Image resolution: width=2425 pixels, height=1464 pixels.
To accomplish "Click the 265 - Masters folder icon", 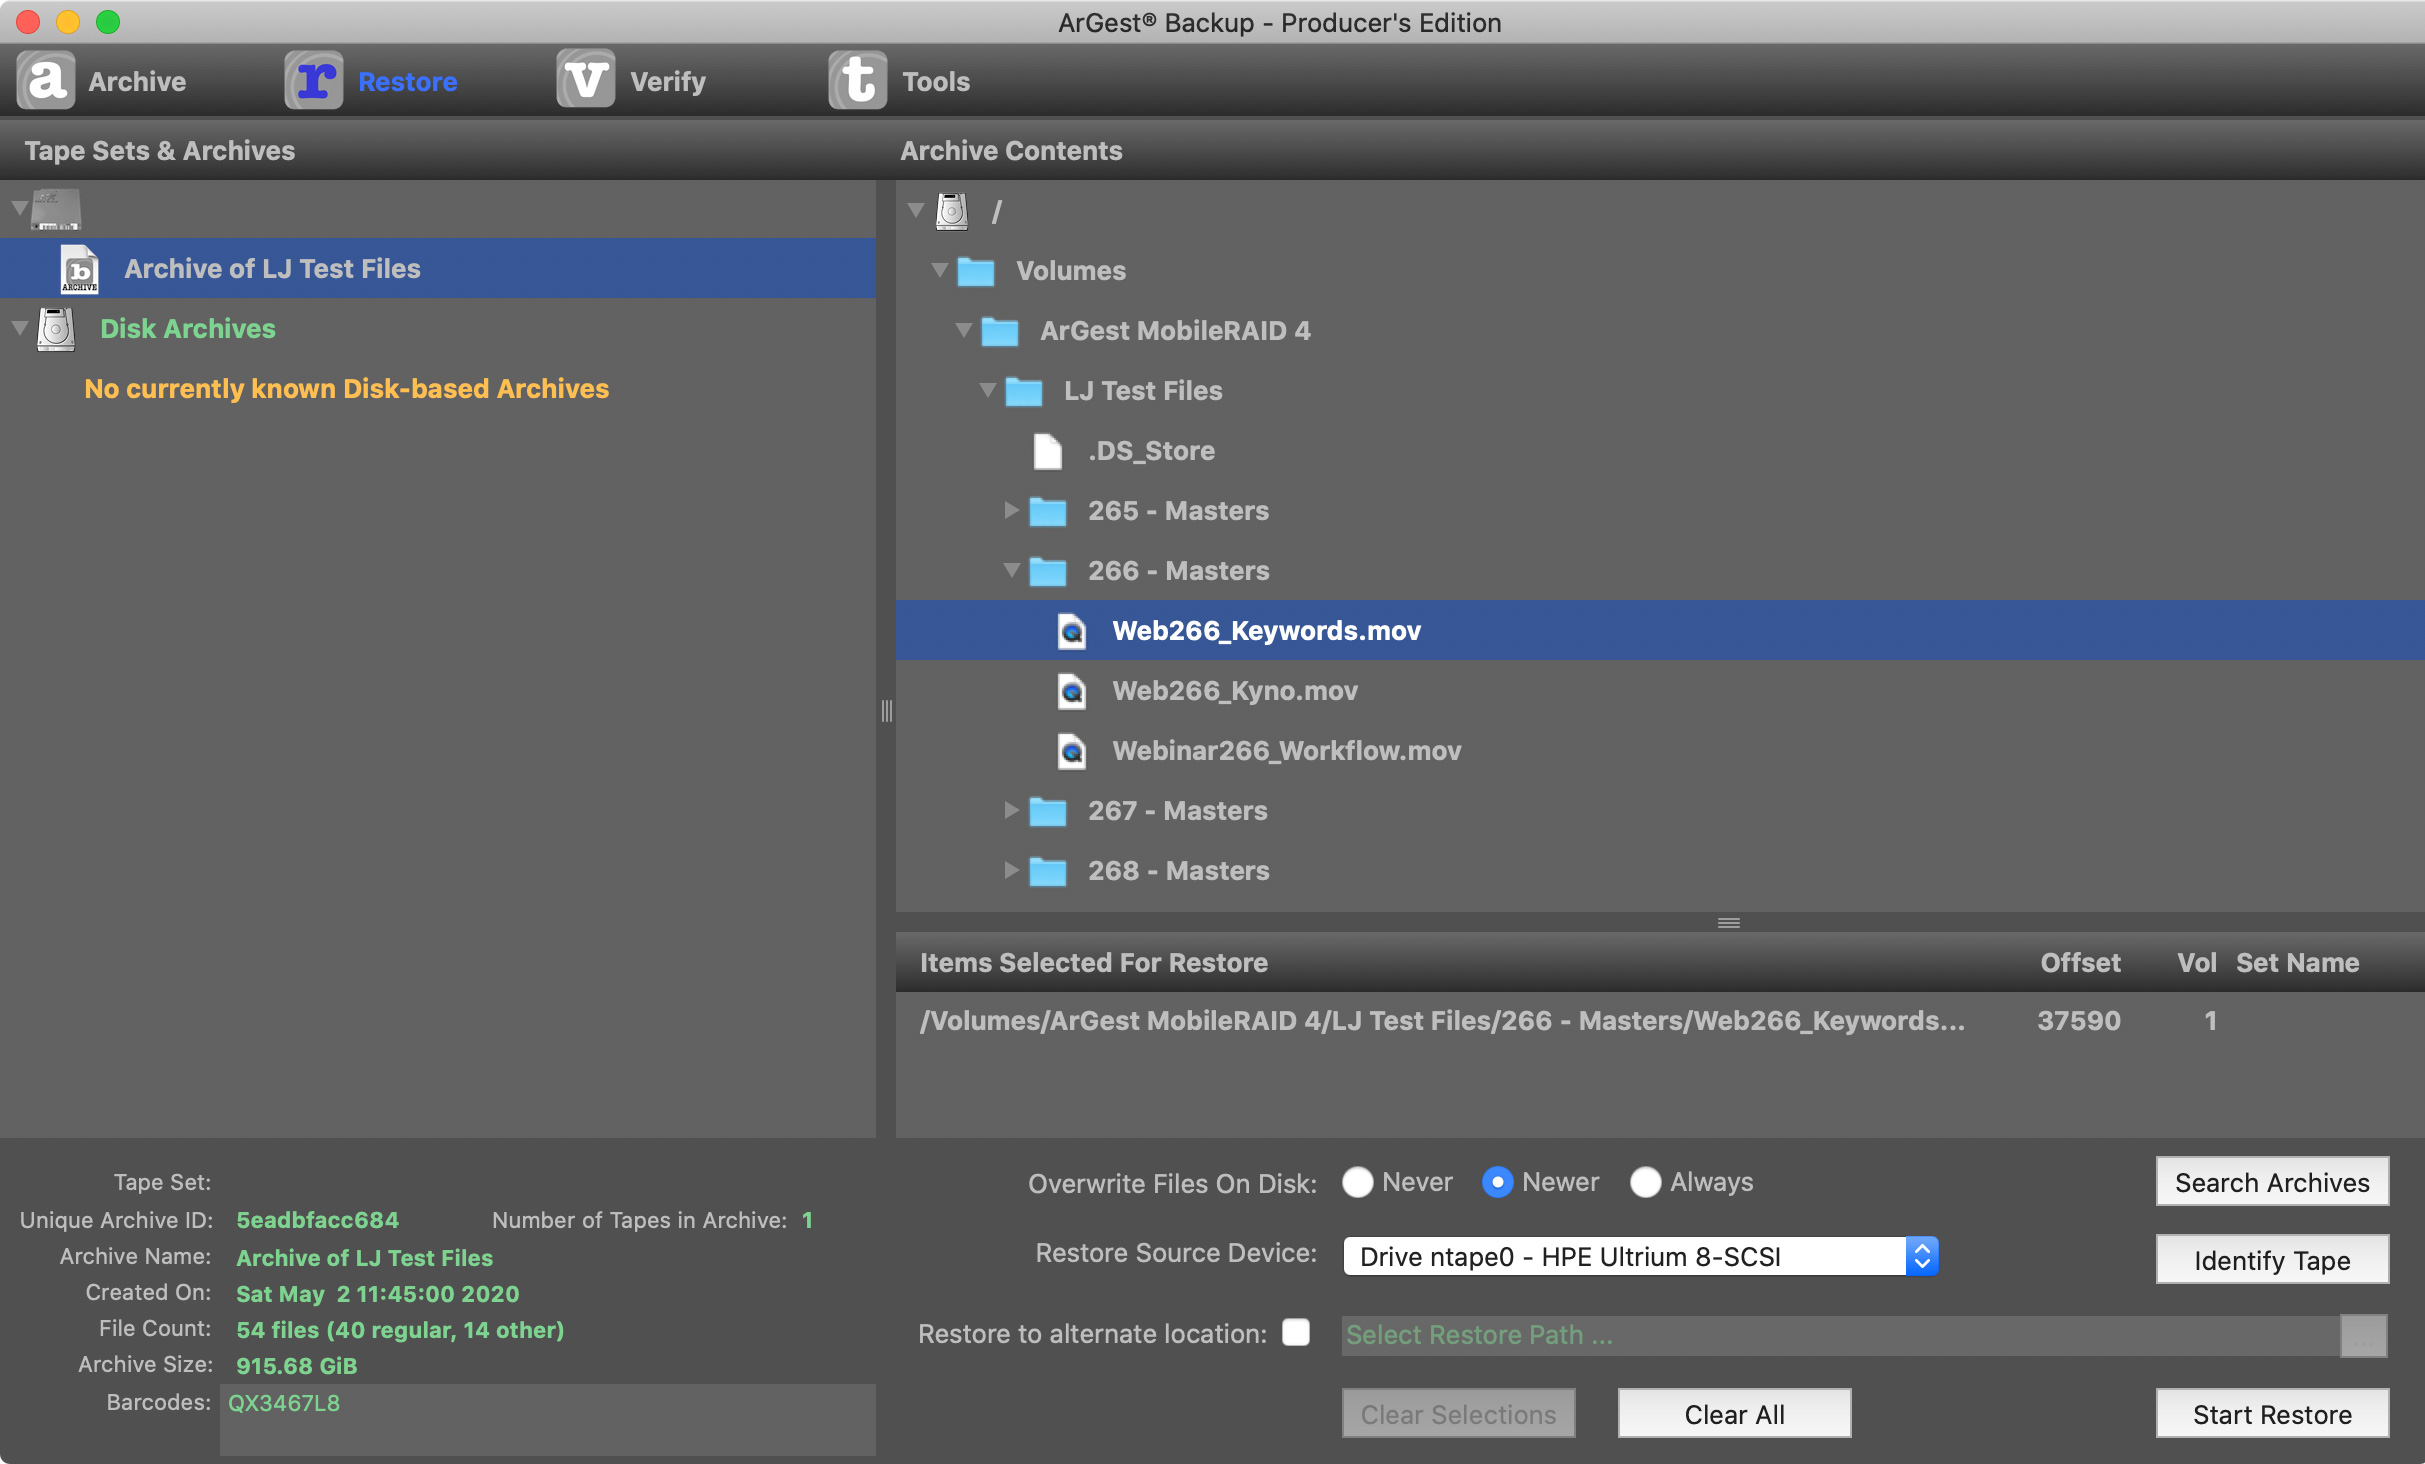I will coord(1048,511).
